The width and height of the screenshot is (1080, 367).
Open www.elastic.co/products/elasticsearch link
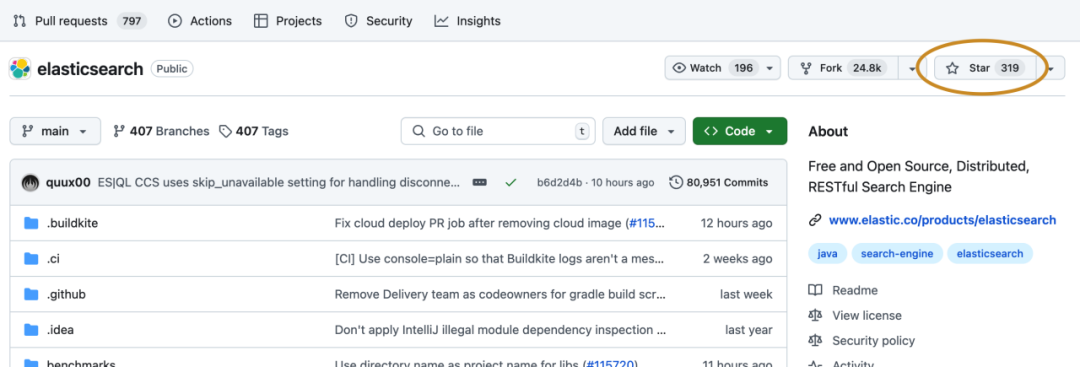(942, 220)
